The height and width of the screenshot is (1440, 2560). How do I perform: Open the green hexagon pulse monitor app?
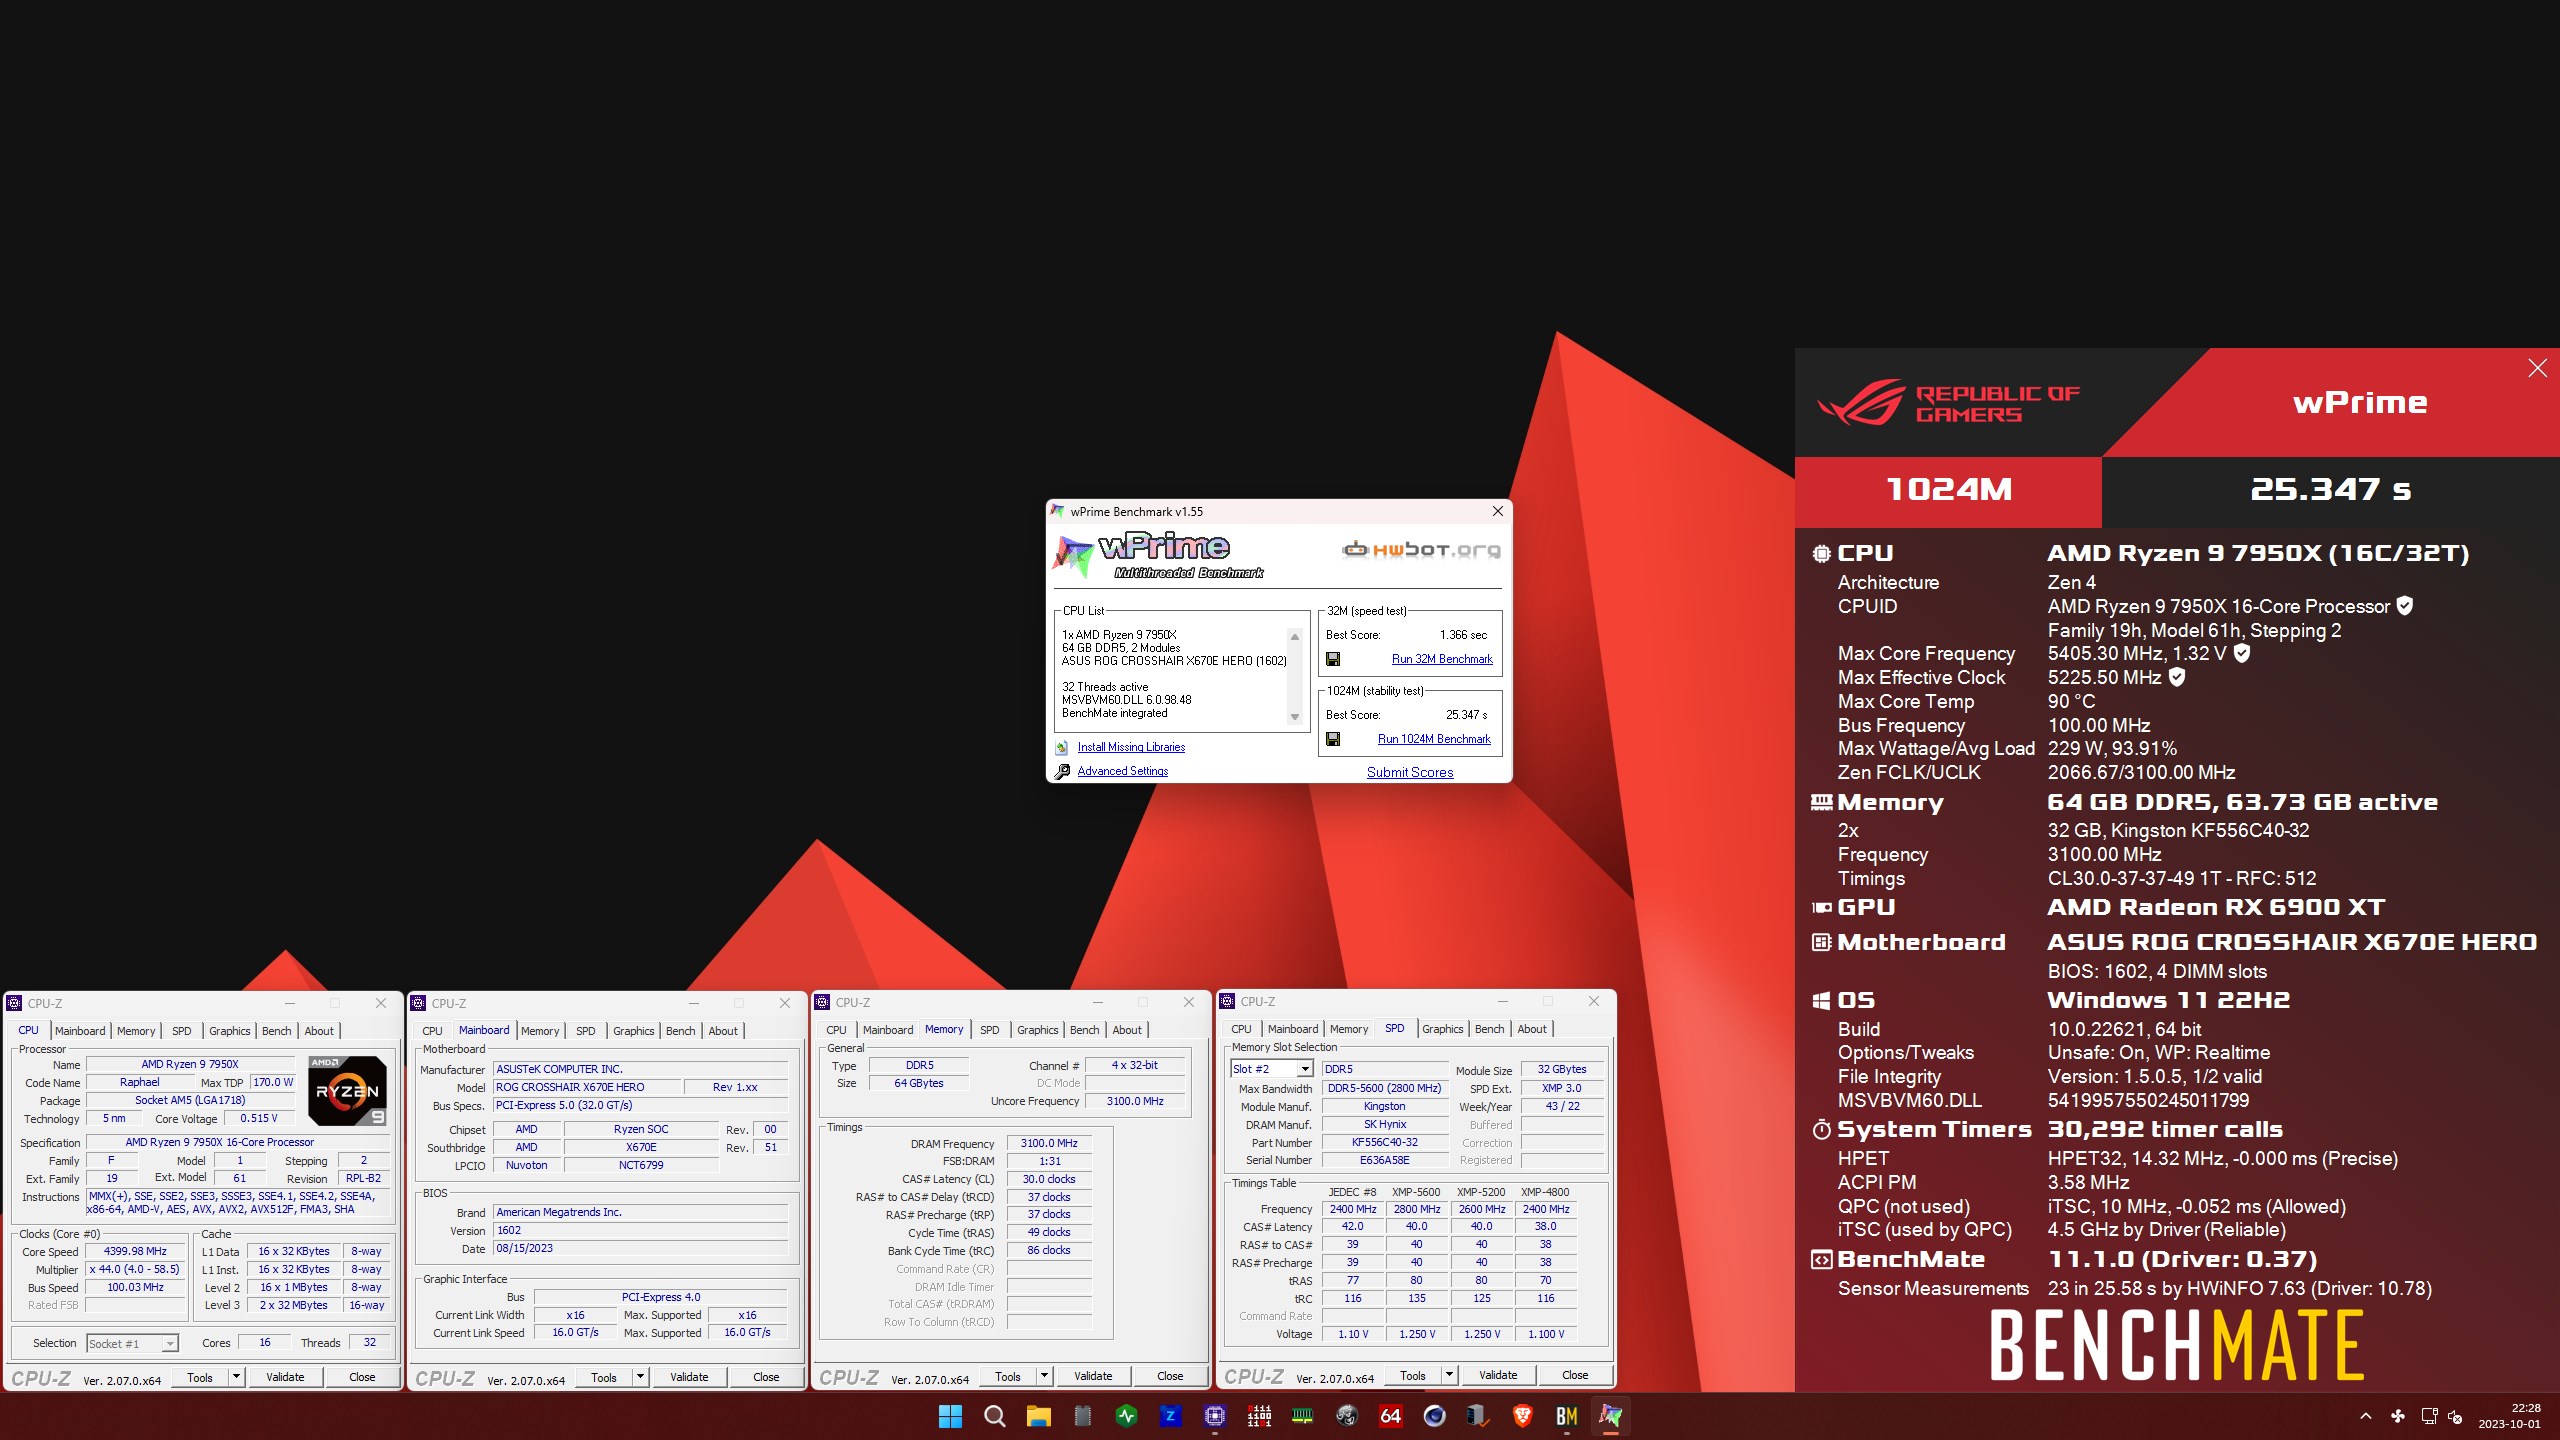(x=1126, y=1416)
